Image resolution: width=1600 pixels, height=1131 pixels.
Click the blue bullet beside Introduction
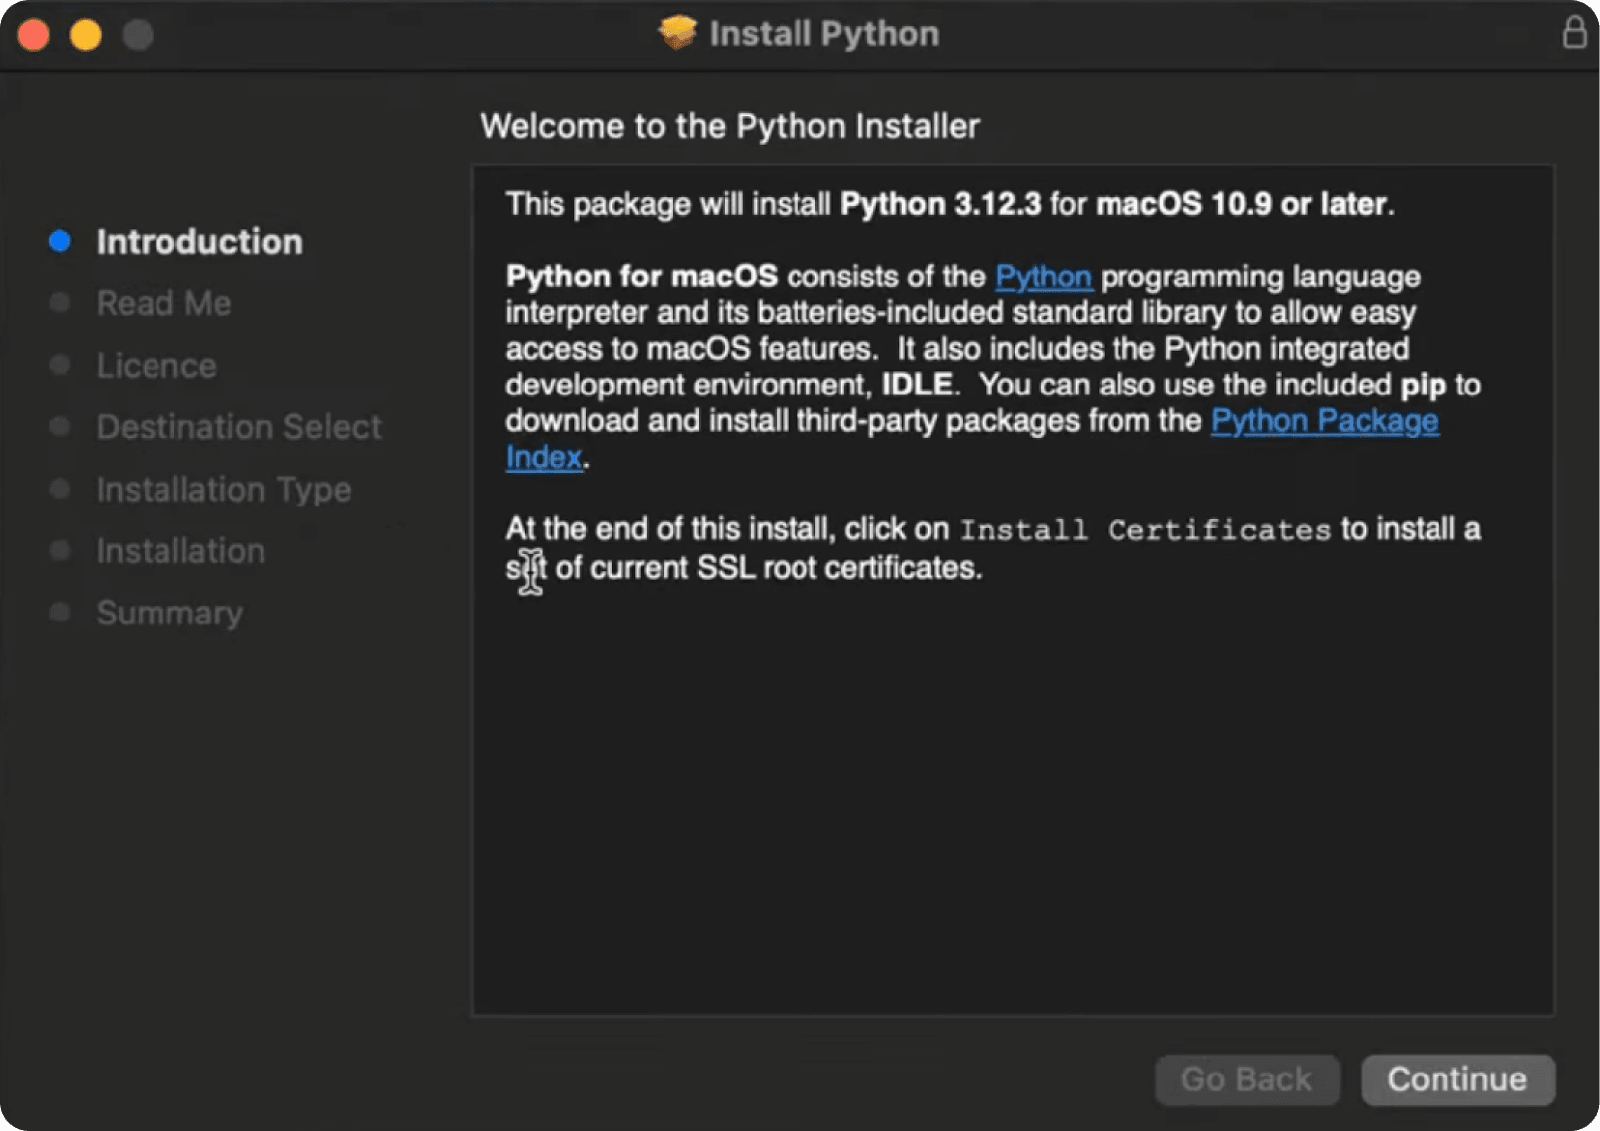pyautogui.click(x=60, y=241)
